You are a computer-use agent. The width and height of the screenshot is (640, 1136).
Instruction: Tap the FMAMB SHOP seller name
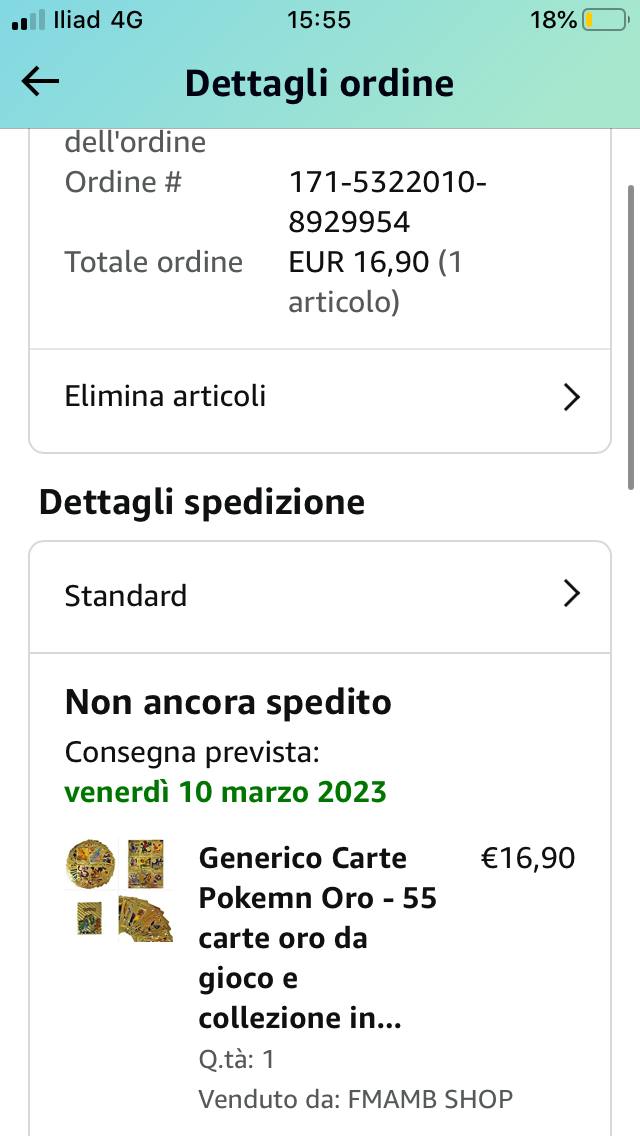click(x=430, y=1100)
